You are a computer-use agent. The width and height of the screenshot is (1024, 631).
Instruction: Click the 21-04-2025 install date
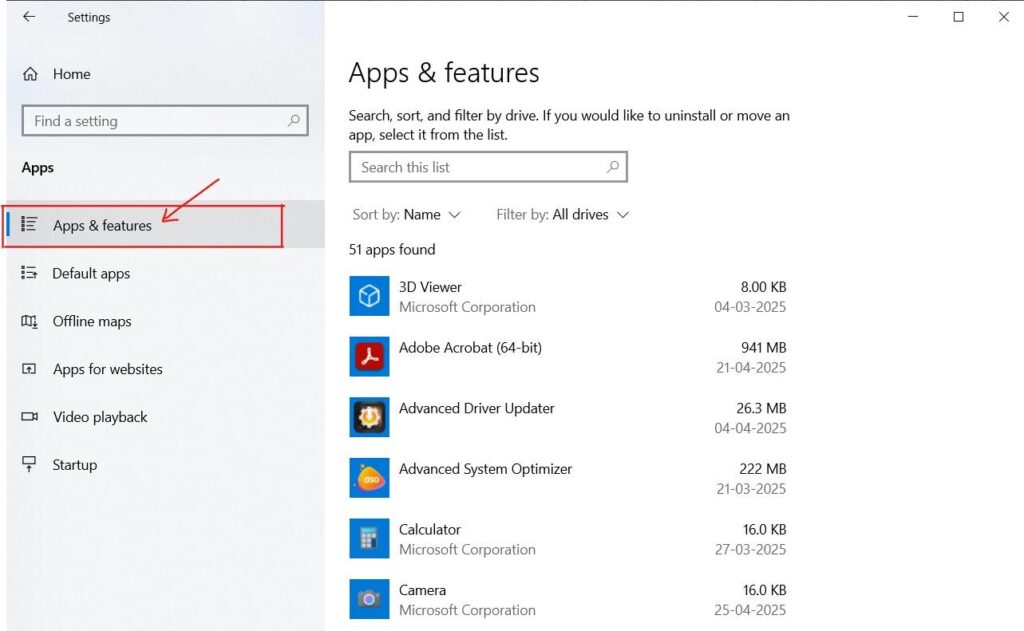(x=751, y=368)
